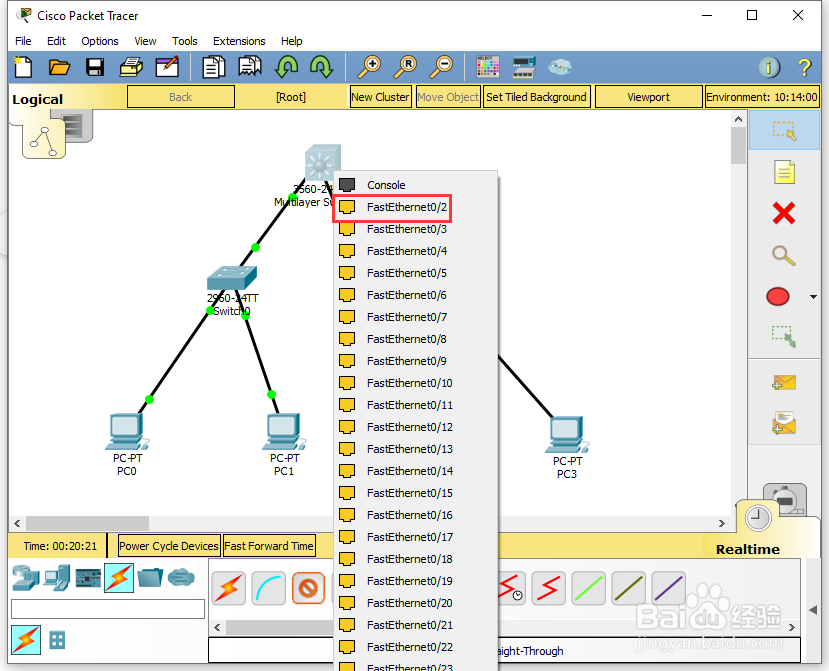Choose Console from the port list
This screenshot has width=829, height=671.
click(x=416, y=185)
